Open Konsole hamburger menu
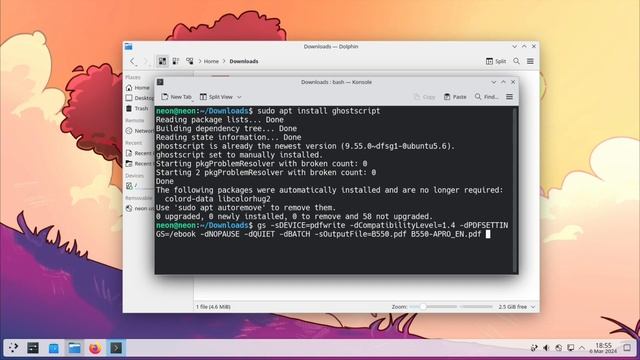Screen dimensions: 640x360 coord(509,97)
